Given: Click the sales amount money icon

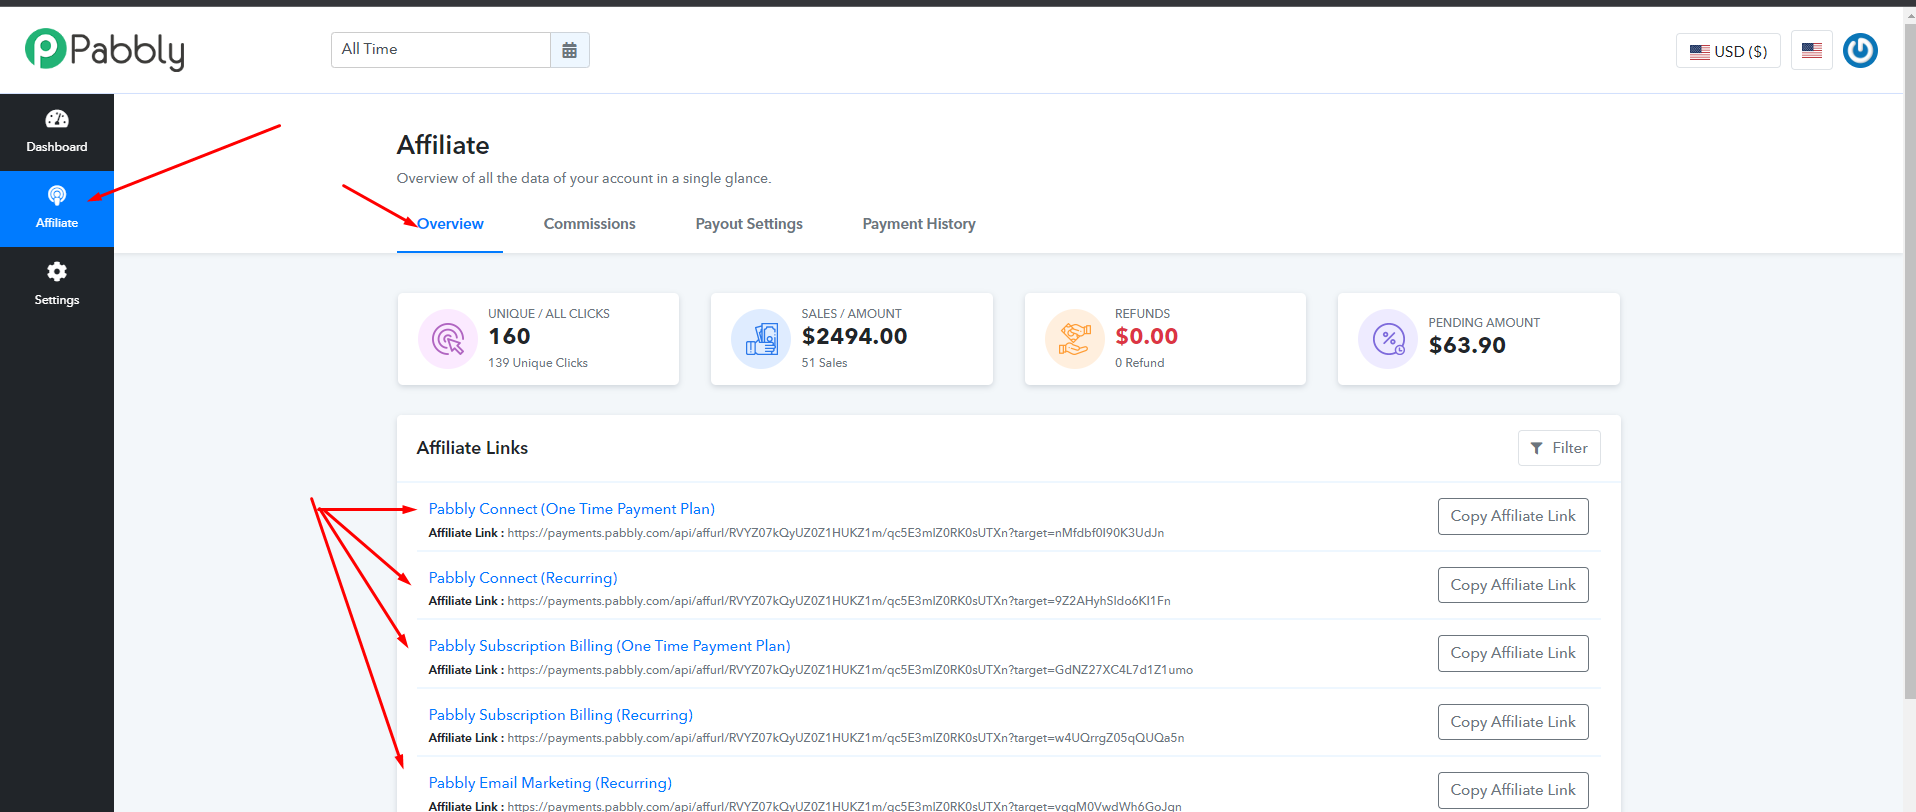Looking at the screenshot, I should coord(761,339).
